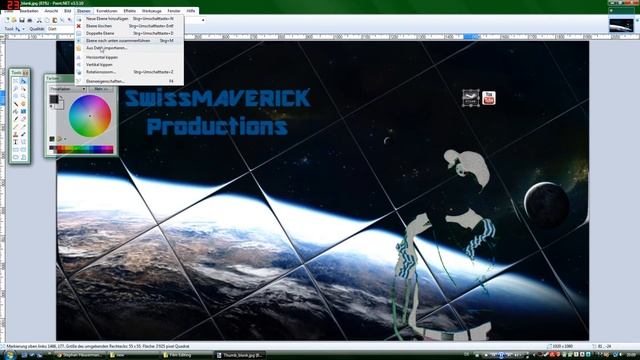
Task: Select the Color Picker tool
Action: pos(23,127)
